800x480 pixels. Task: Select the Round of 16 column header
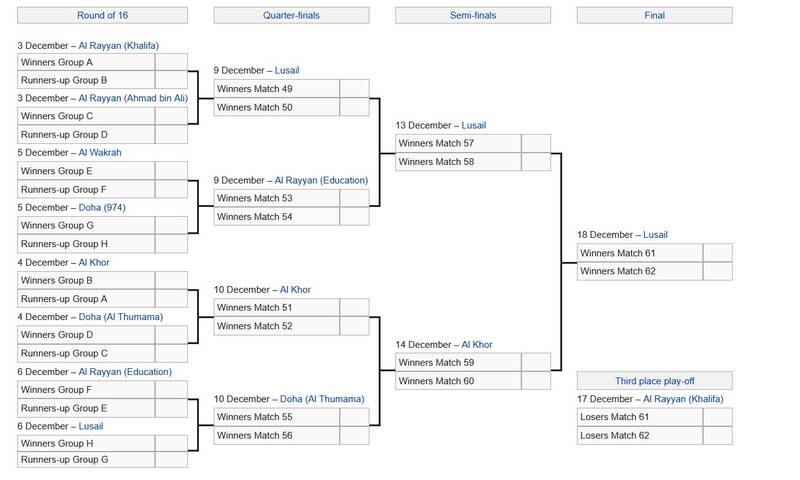pyautogui.click(x=102, y=15)
